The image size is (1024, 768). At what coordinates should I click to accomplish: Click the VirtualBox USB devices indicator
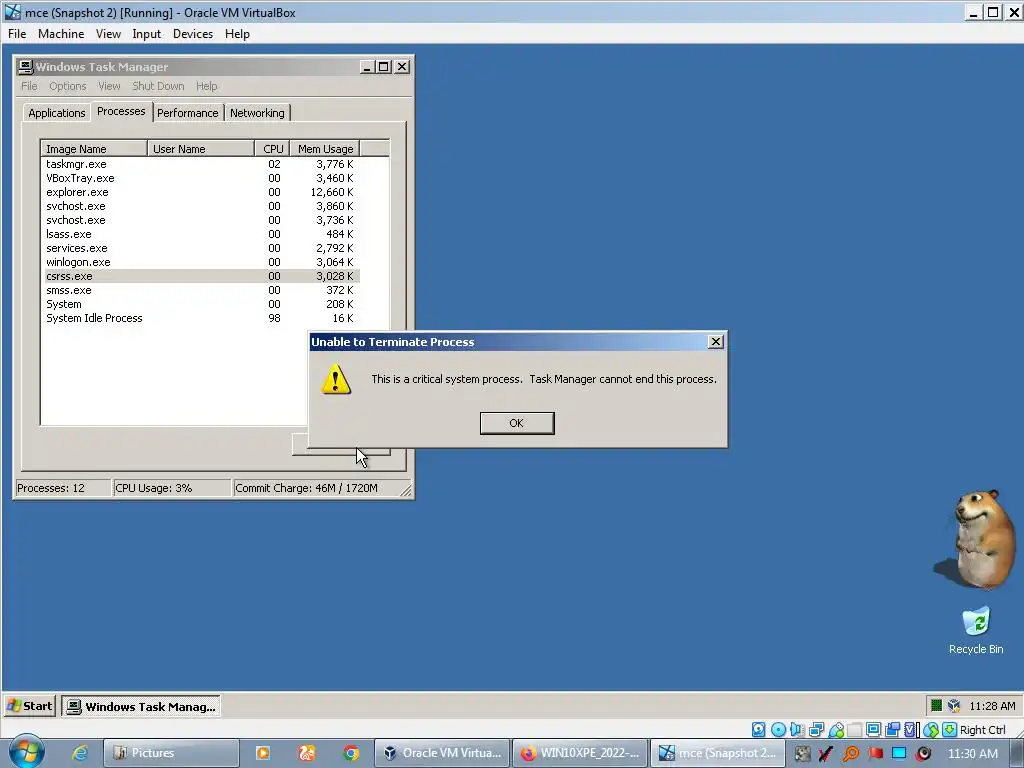coord(836,729)
